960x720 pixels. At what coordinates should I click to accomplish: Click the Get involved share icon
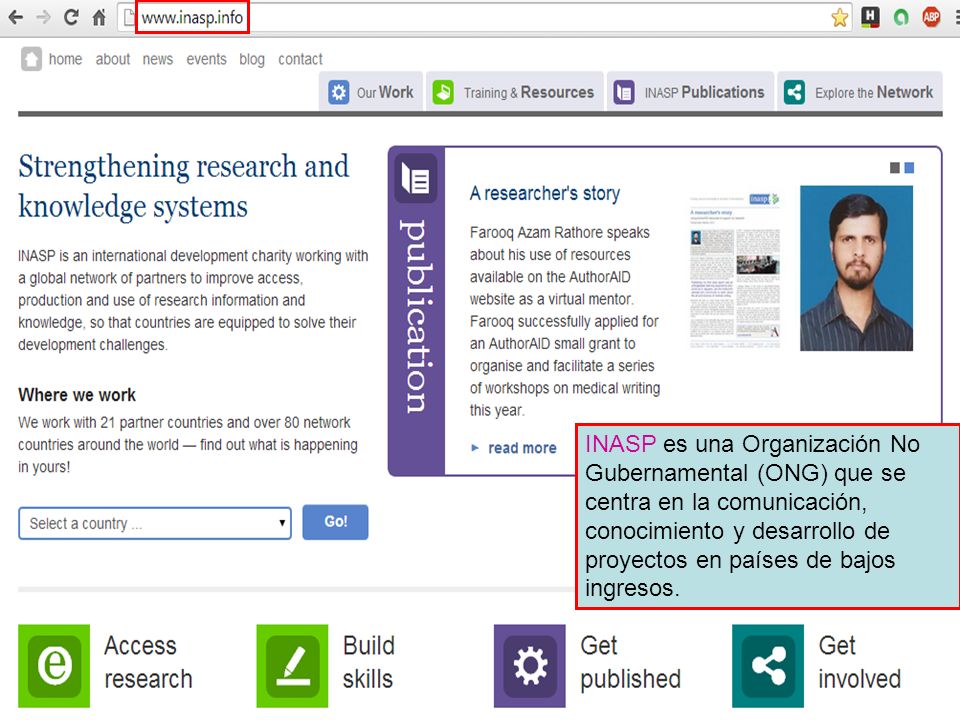coord(768,666)
